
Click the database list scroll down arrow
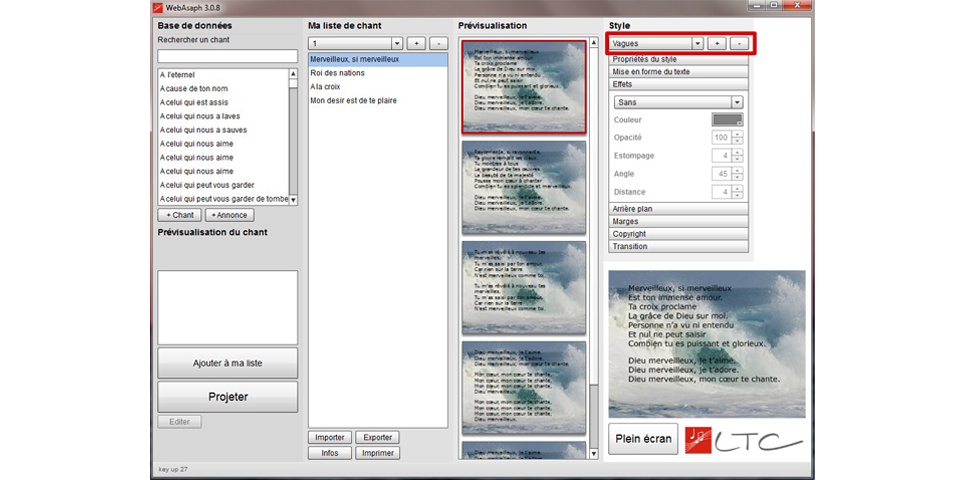click(x=293, y=200)
